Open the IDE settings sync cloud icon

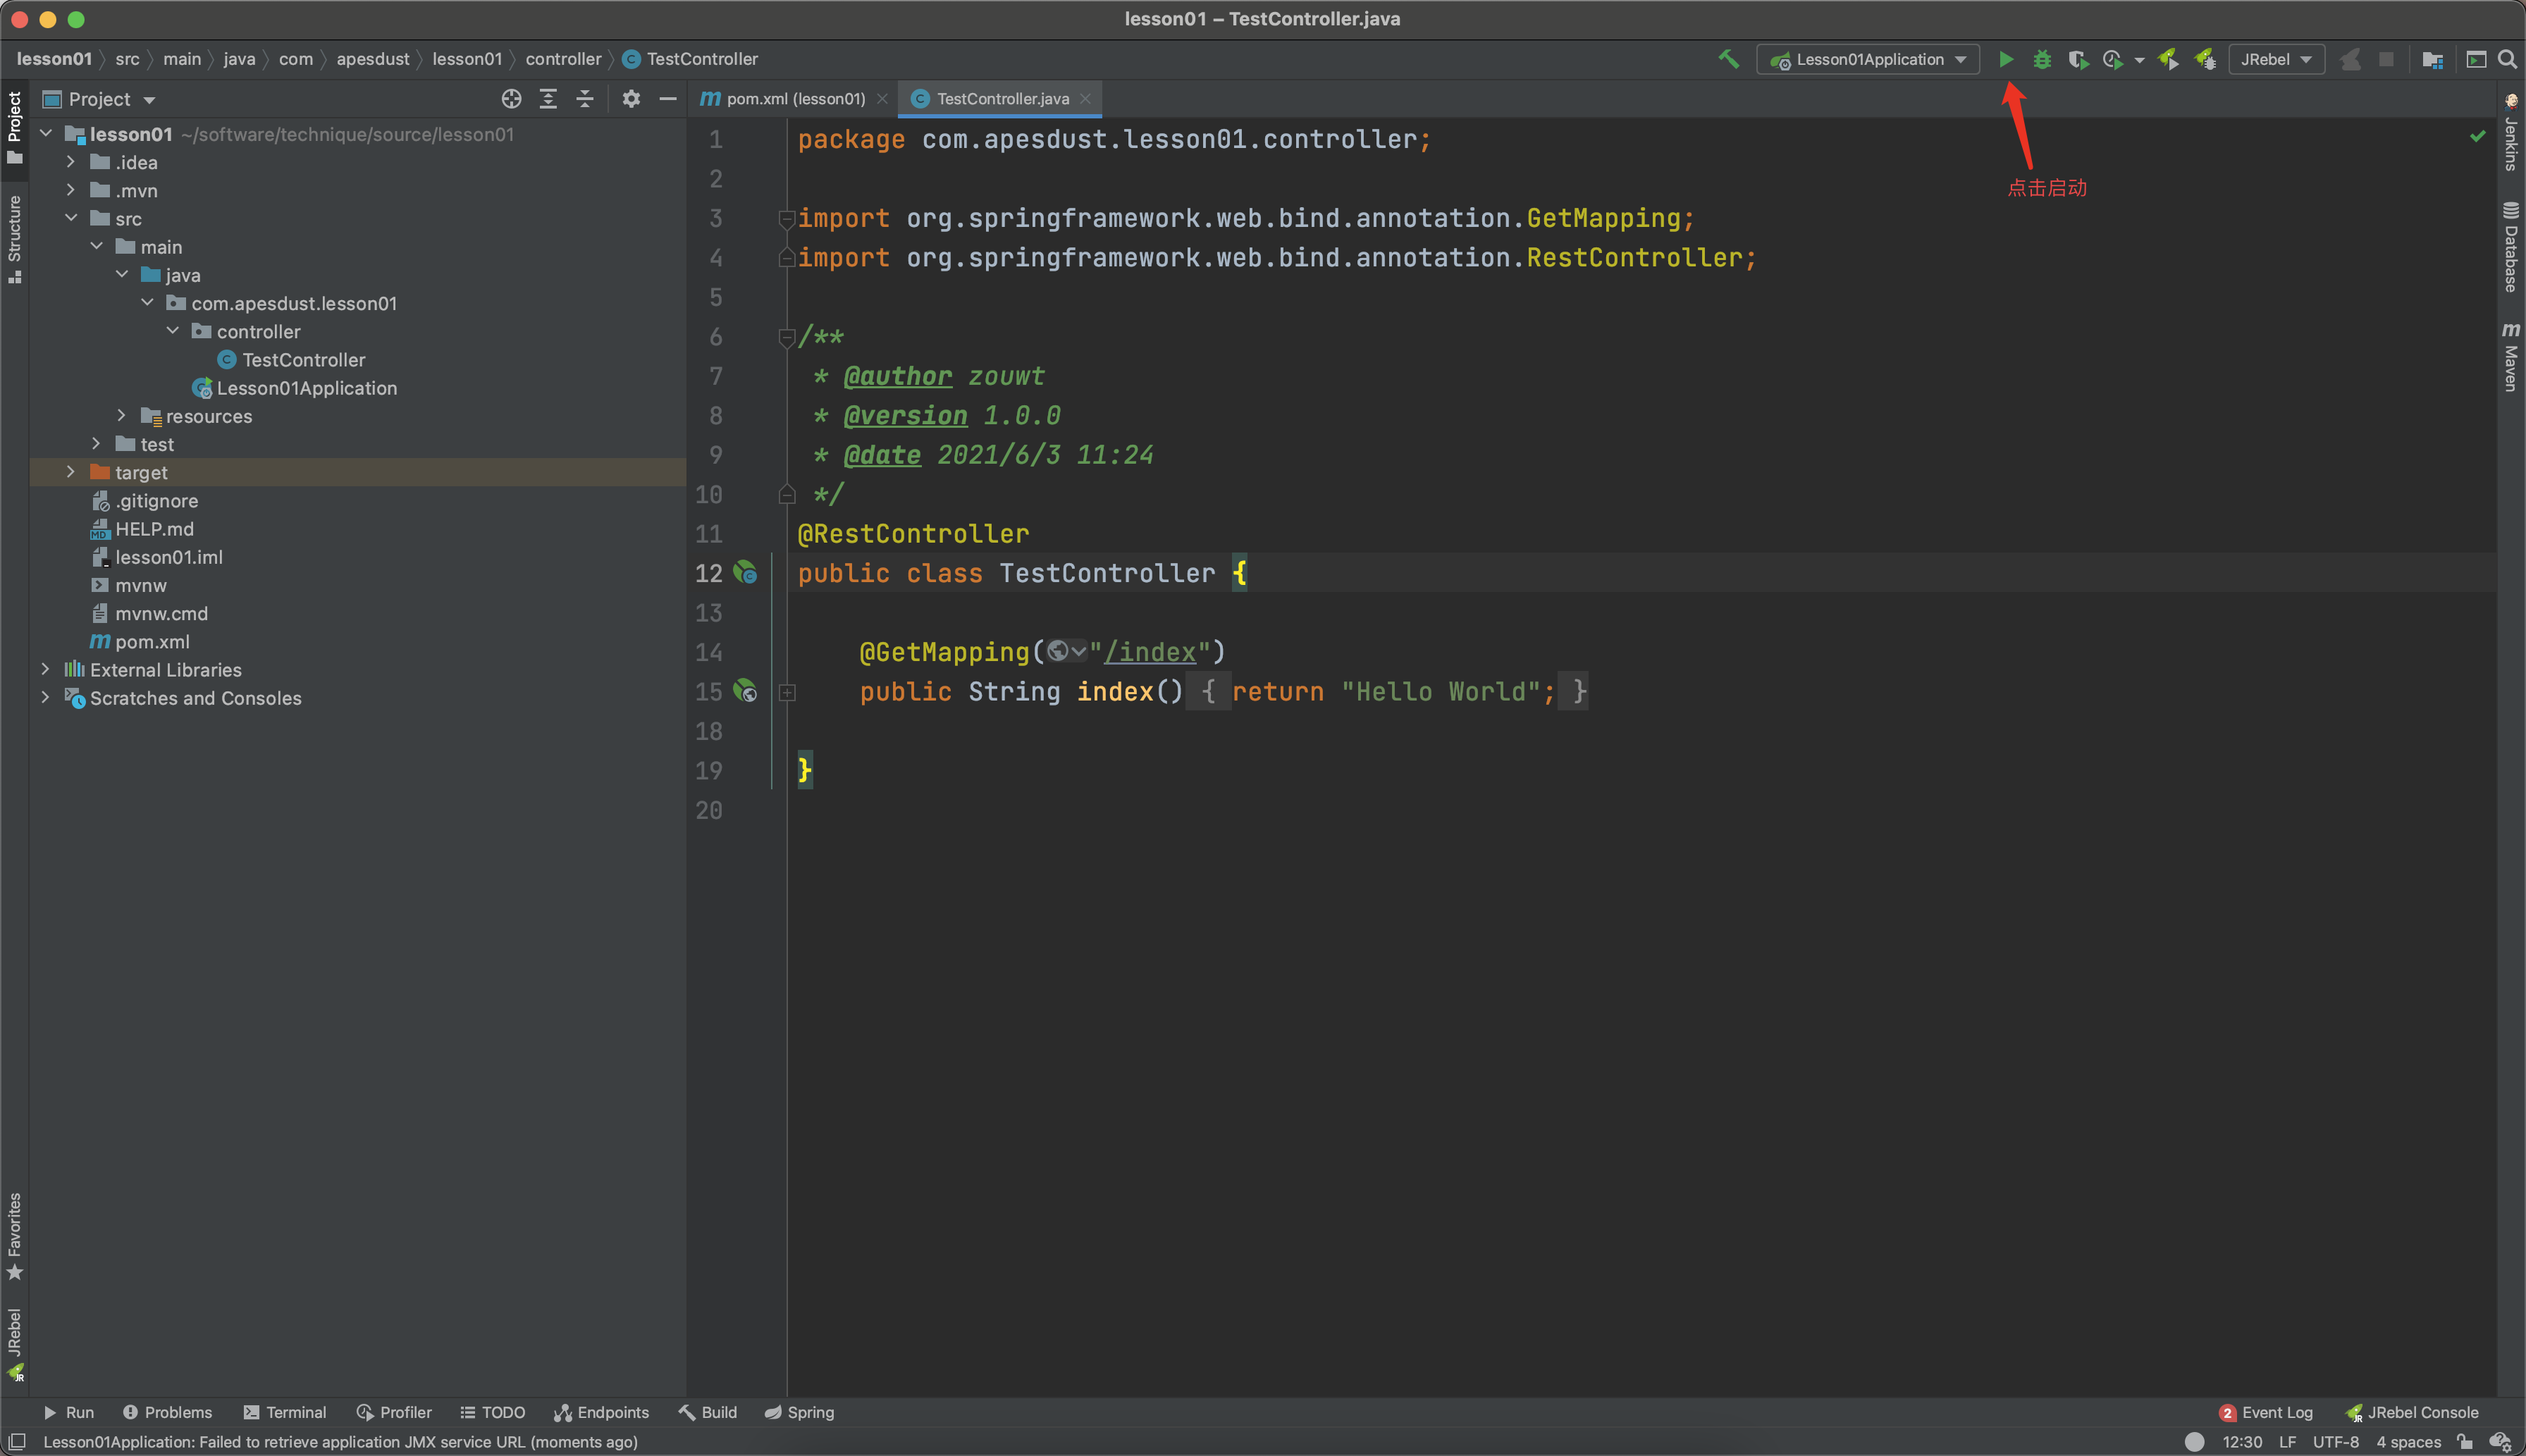coord(2500,1442)
